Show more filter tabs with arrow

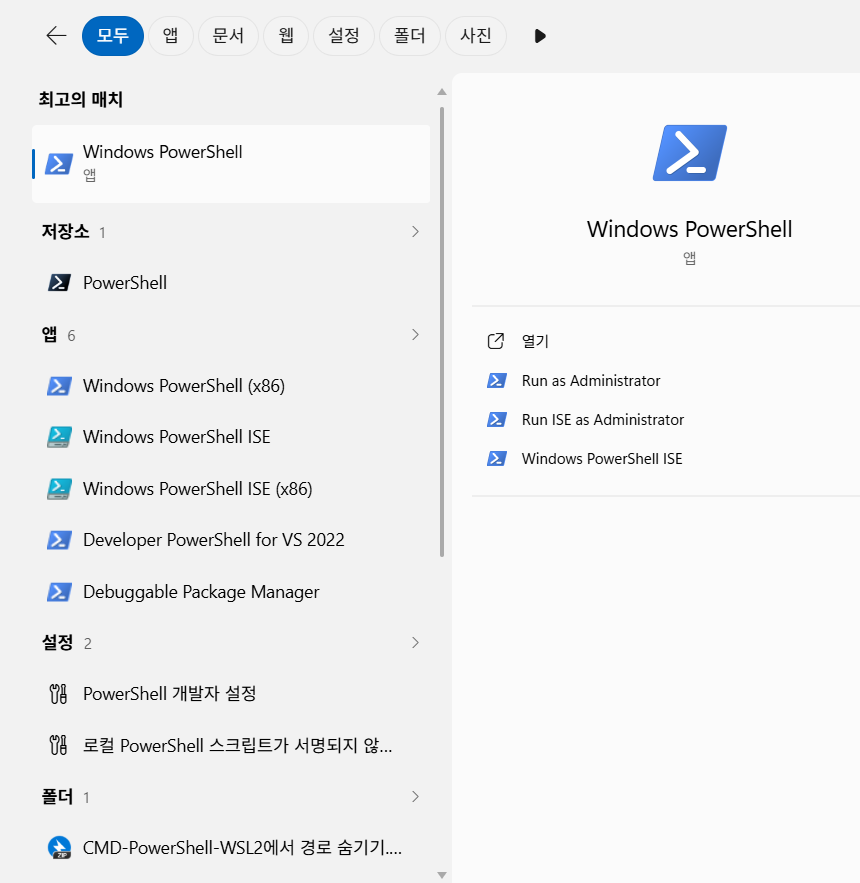(x=540, y=36)
